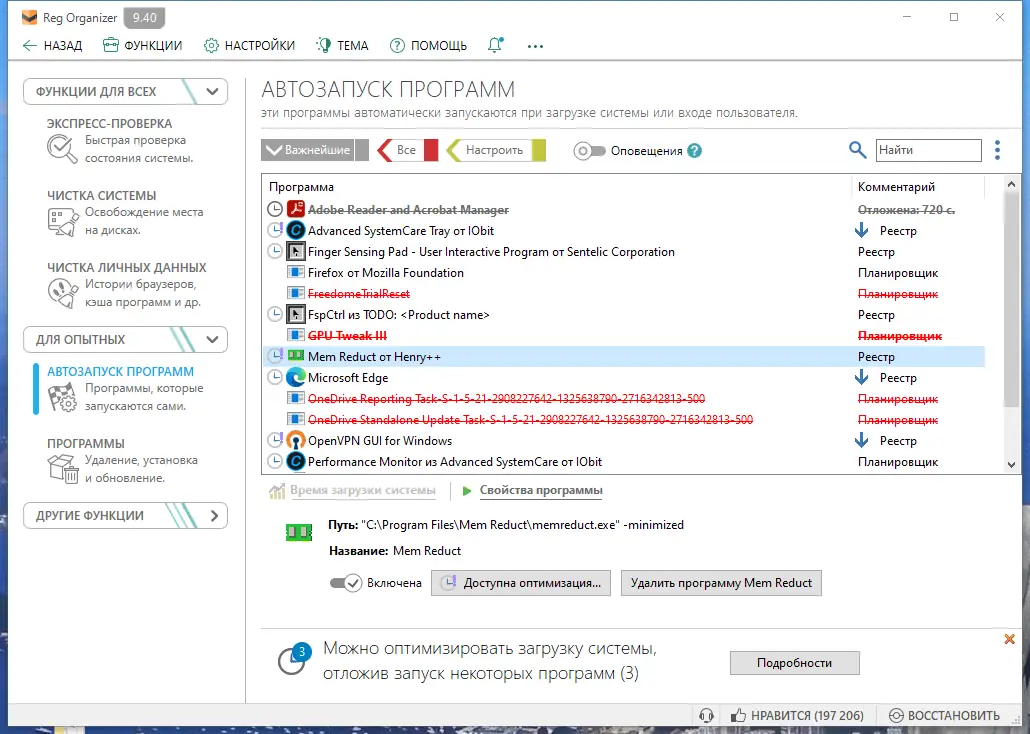Screen dimensions: 1030x734
Task: Click the Firefox task window icon
Action: 296,272
